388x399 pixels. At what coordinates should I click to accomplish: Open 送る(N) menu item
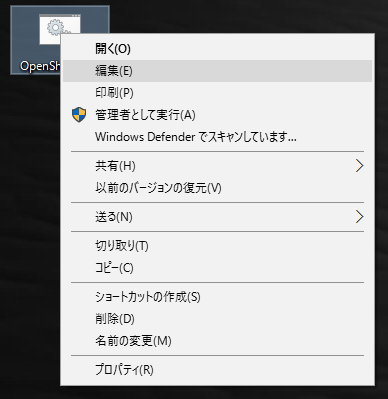tap(217, 217)
